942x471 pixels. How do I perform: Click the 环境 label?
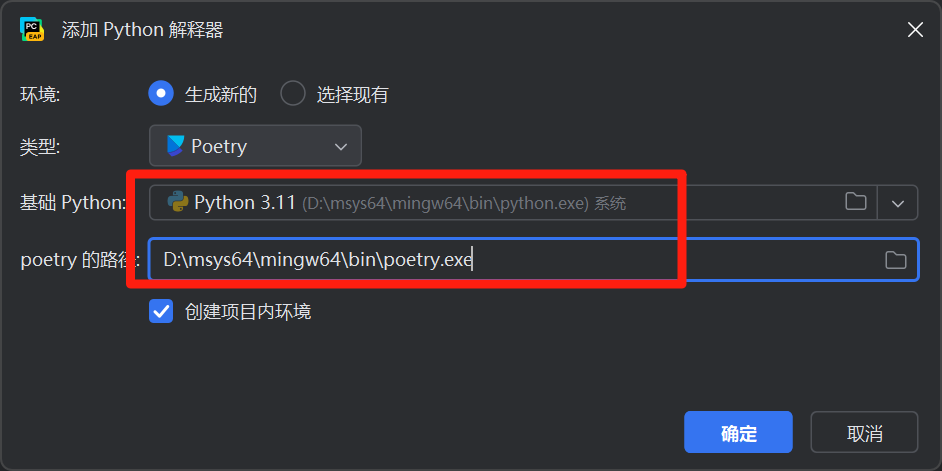click(x=40, y=94)
